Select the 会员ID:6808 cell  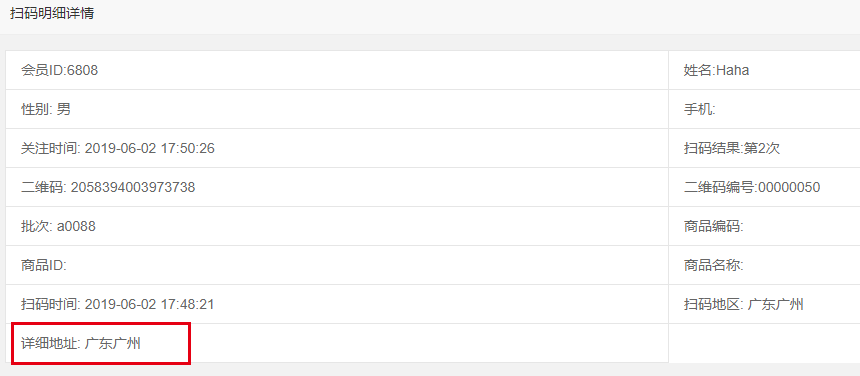coord(337,70)
